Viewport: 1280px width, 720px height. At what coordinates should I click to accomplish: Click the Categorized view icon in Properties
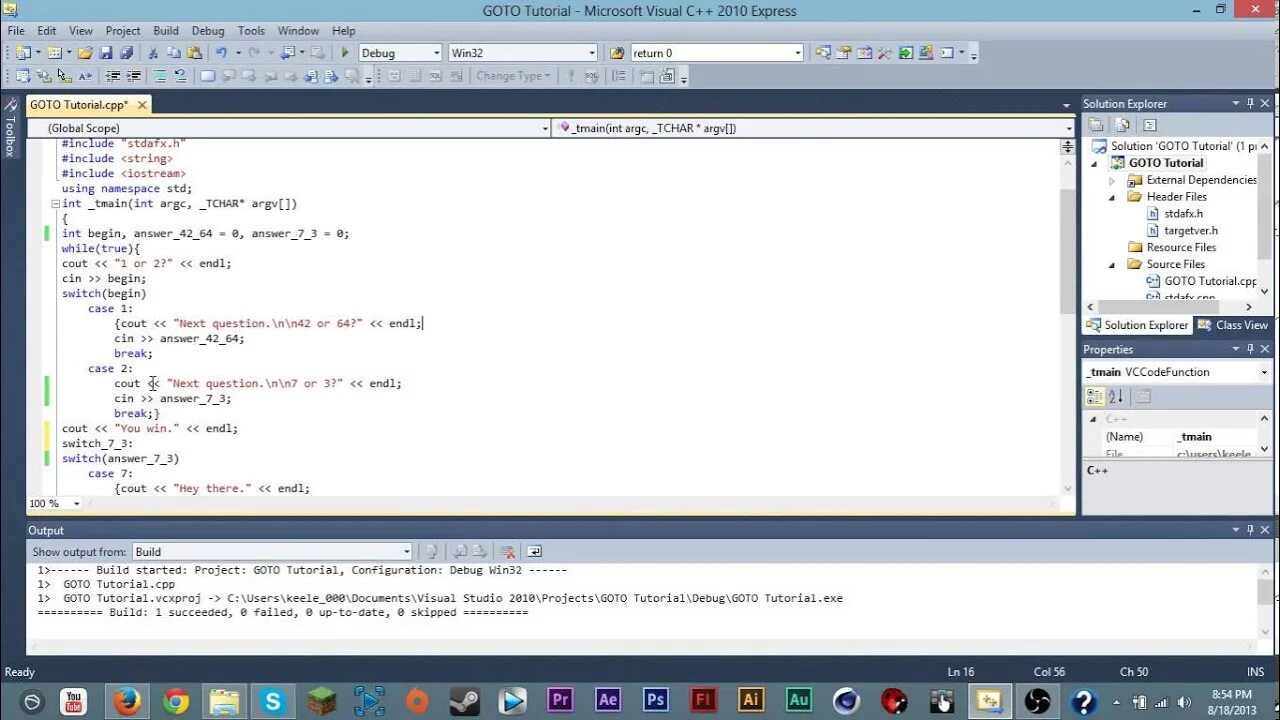click(x=1097, y=397)
